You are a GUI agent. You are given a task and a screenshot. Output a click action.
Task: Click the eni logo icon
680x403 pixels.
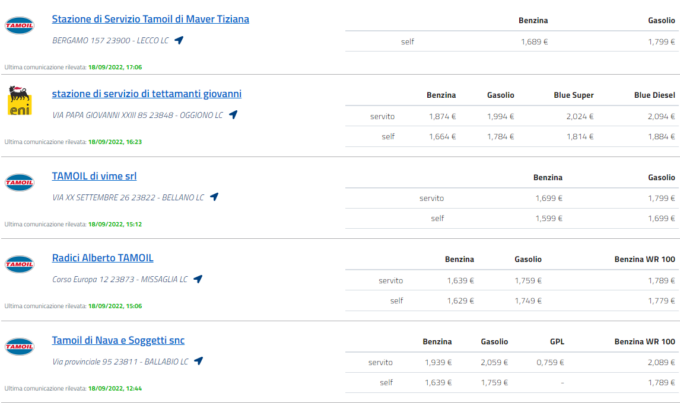(19, 102)
